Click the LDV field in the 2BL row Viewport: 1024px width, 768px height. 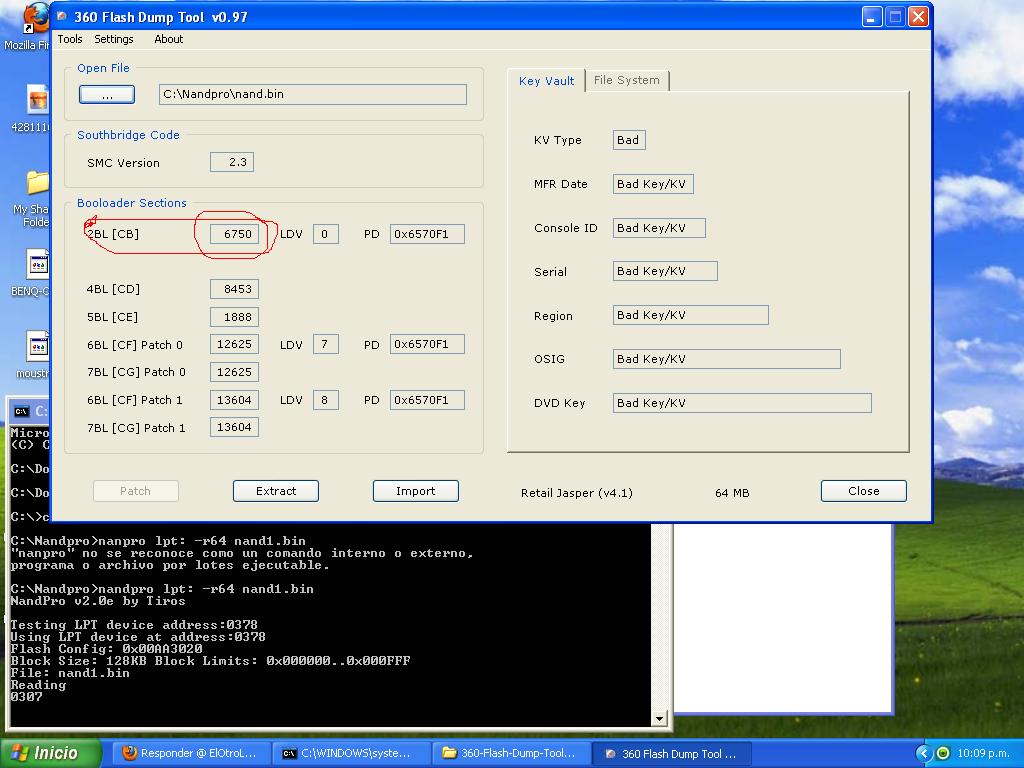click(326, 234)
